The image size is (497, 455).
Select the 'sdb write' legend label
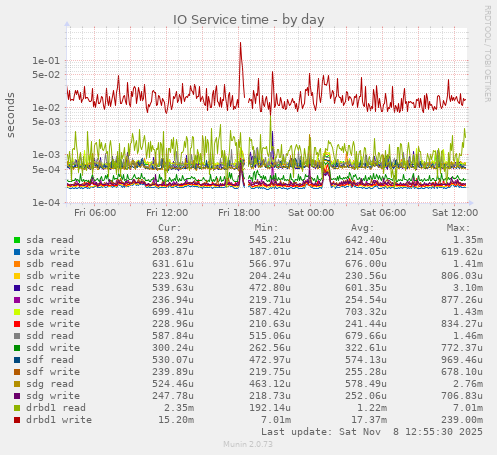click(x=53, y=276)
